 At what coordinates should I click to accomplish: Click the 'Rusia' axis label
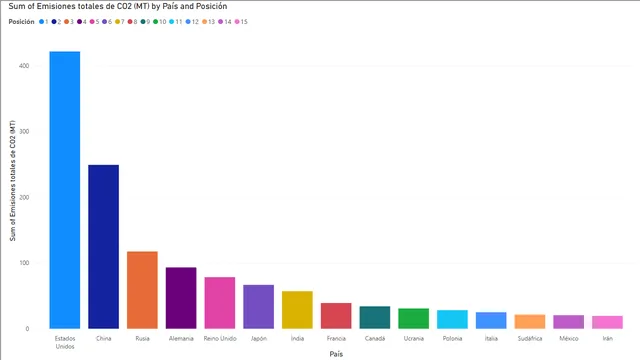142,338
